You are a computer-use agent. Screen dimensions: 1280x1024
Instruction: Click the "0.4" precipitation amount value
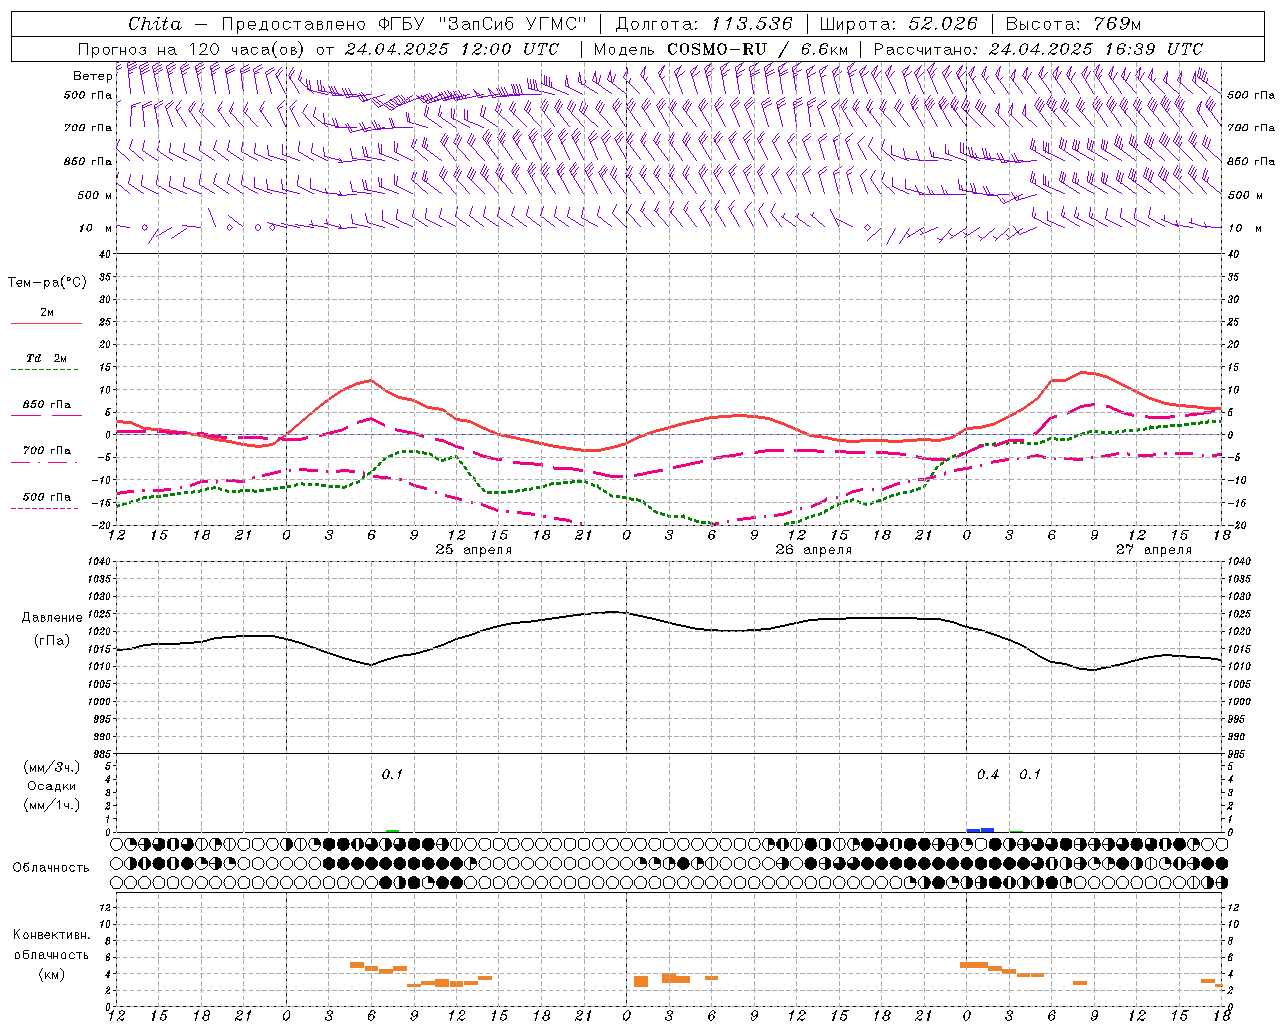tap(988, 774)
